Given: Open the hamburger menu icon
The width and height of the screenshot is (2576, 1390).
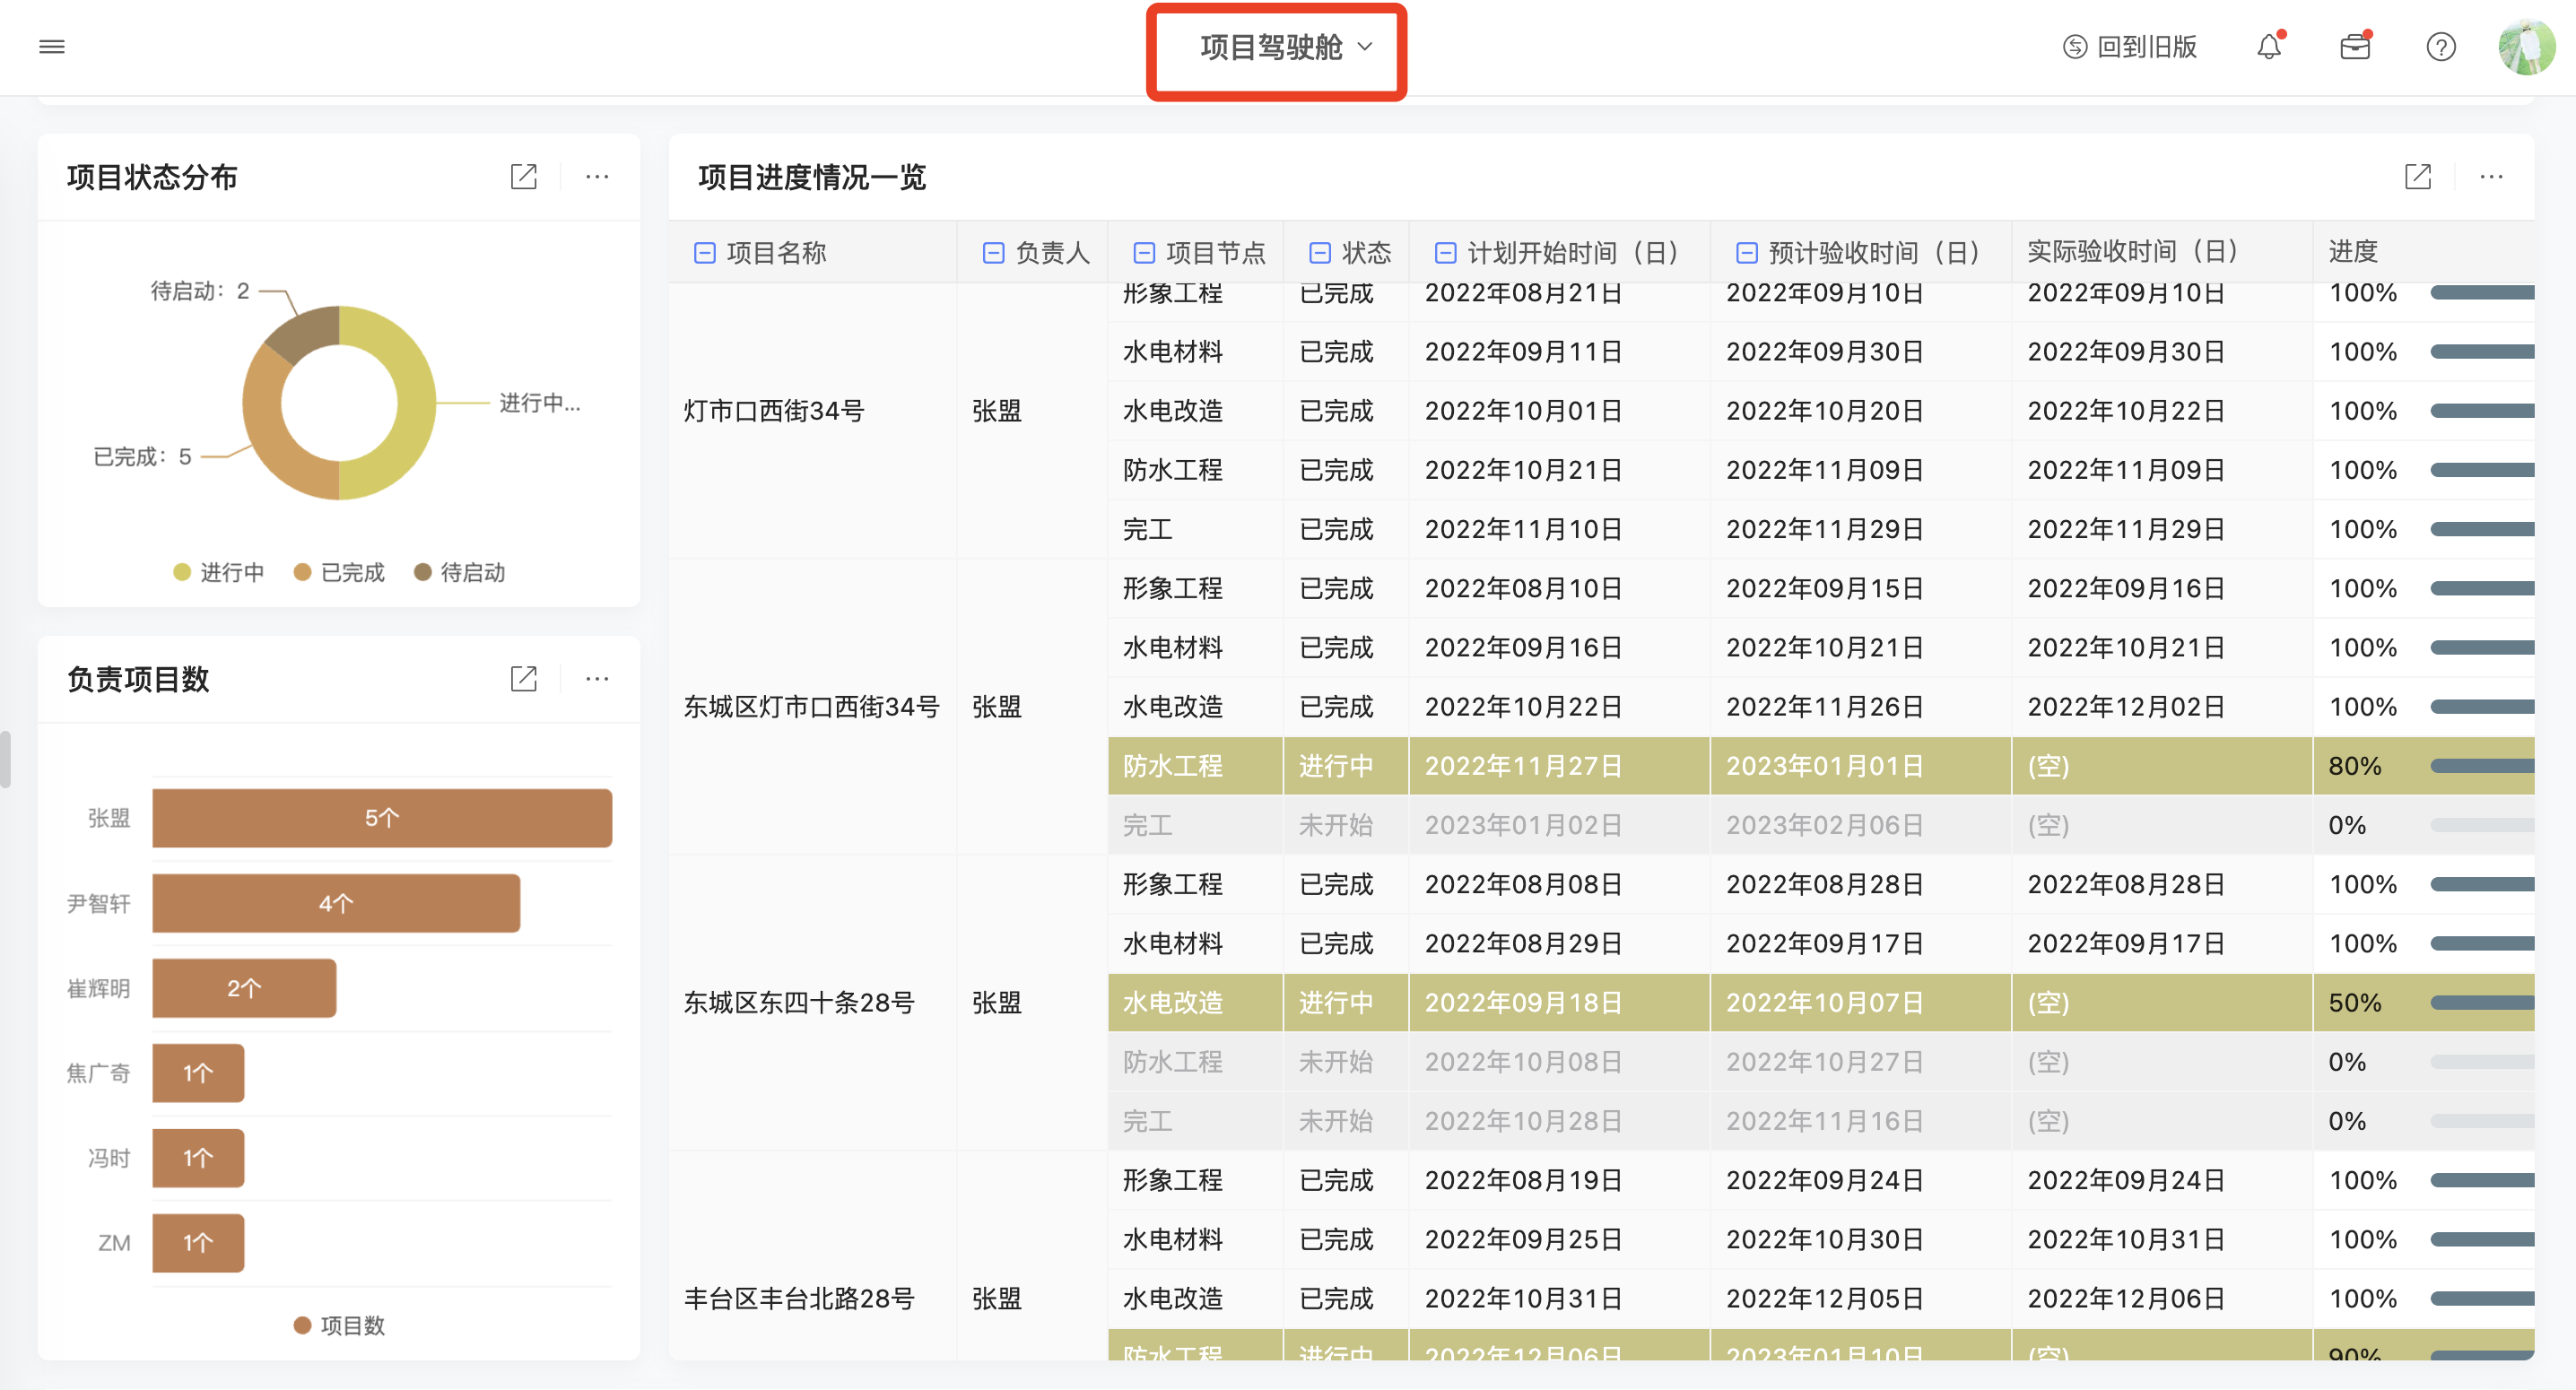Looking at the screenshot, I should [x=52, y=47].
